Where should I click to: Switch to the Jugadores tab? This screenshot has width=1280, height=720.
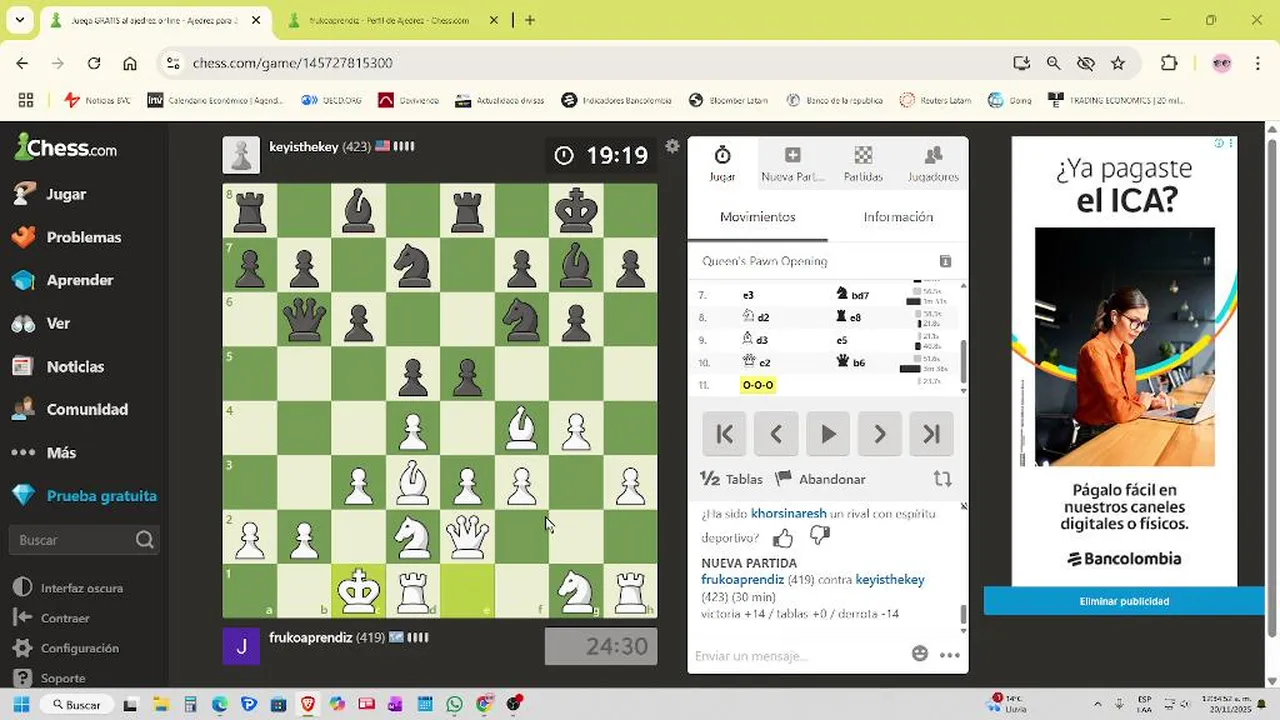pyautogui.click(x=933, y=164)
